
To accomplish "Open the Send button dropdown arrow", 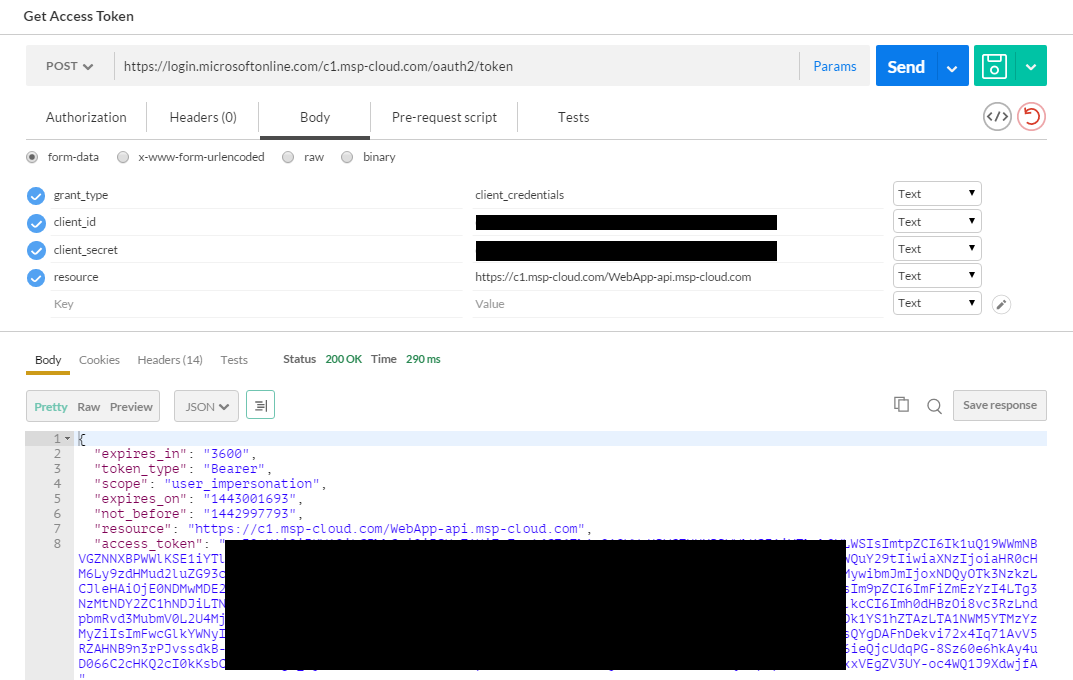I will pyautogui.click(x=952, y=68).
